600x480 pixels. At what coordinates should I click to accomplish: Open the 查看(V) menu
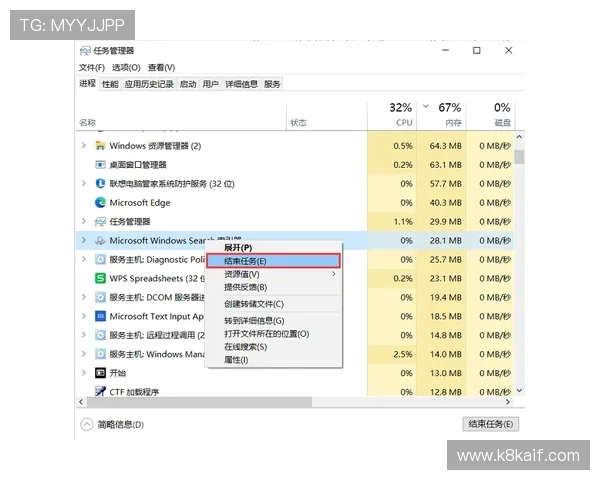pos(161,68)
